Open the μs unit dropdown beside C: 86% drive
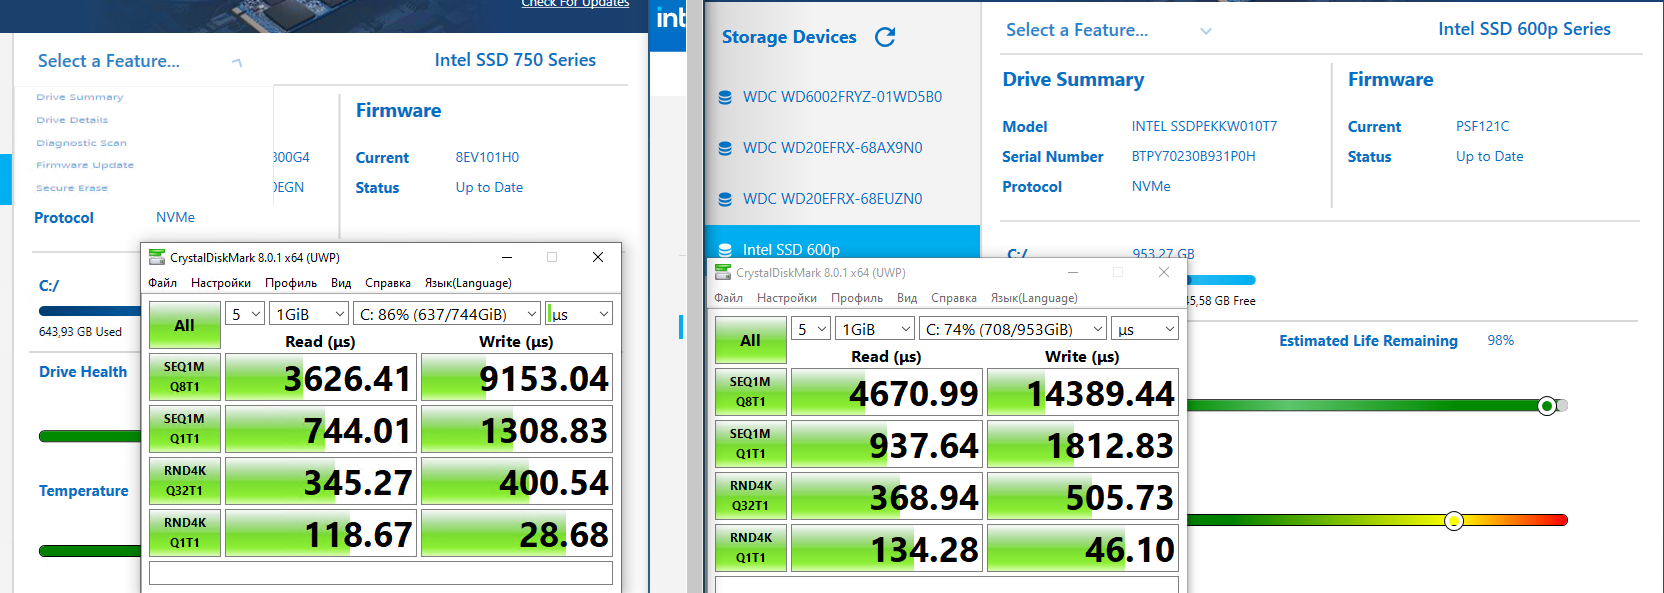The width and height of the screenshot is (1664, 593). 579,314
